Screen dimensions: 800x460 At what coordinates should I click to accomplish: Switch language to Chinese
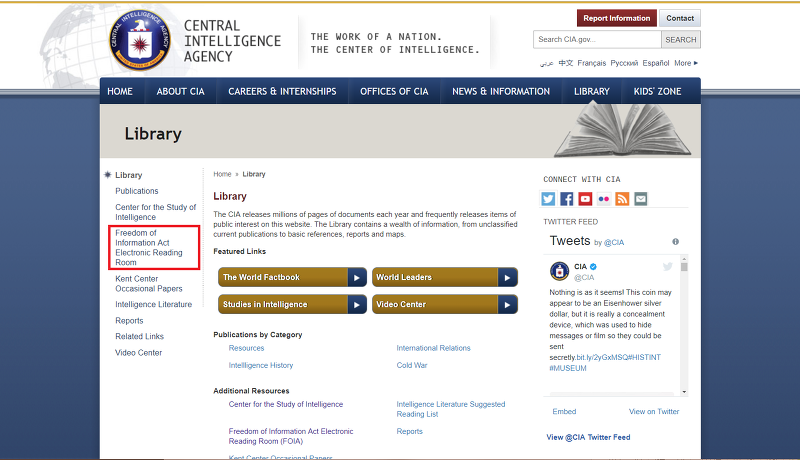tap(566, 63)
